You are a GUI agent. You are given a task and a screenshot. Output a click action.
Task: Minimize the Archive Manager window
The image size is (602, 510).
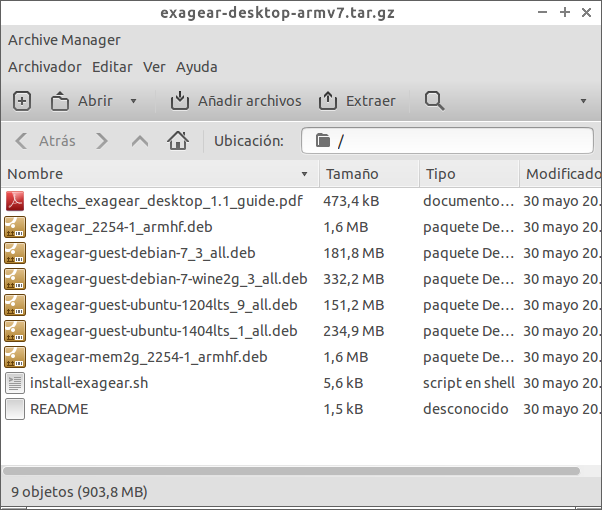pyautogui.click(x=542, y=12)
